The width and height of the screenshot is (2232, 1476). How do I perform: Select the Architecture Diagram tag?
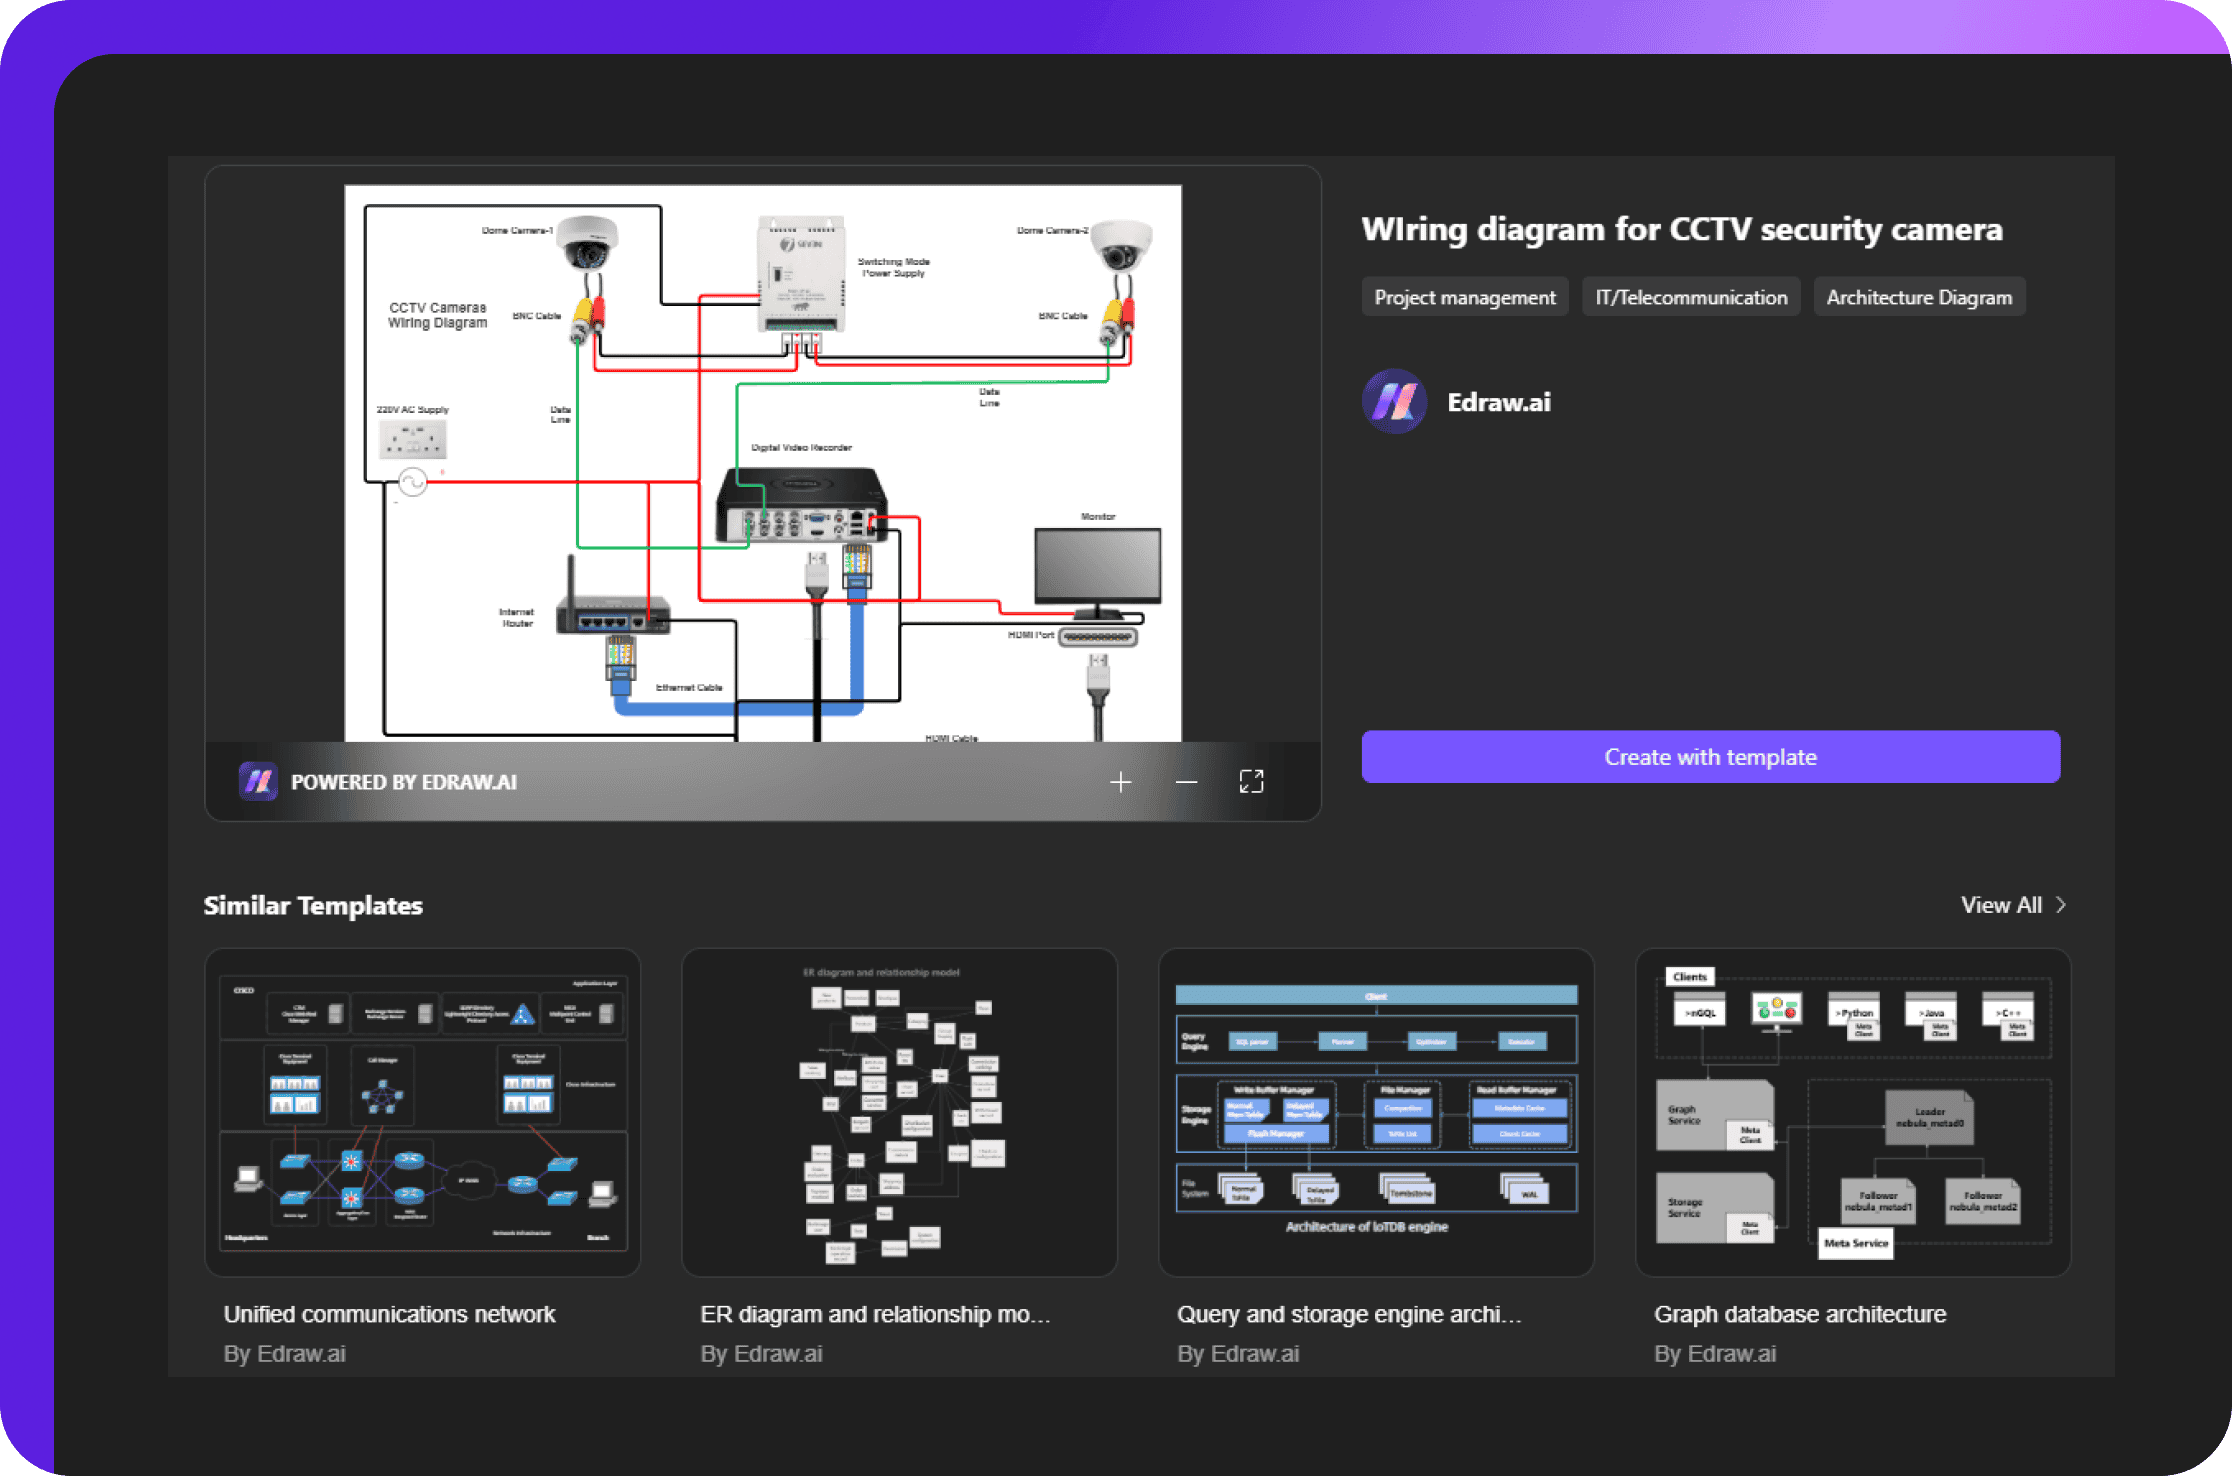[1919, 297]
